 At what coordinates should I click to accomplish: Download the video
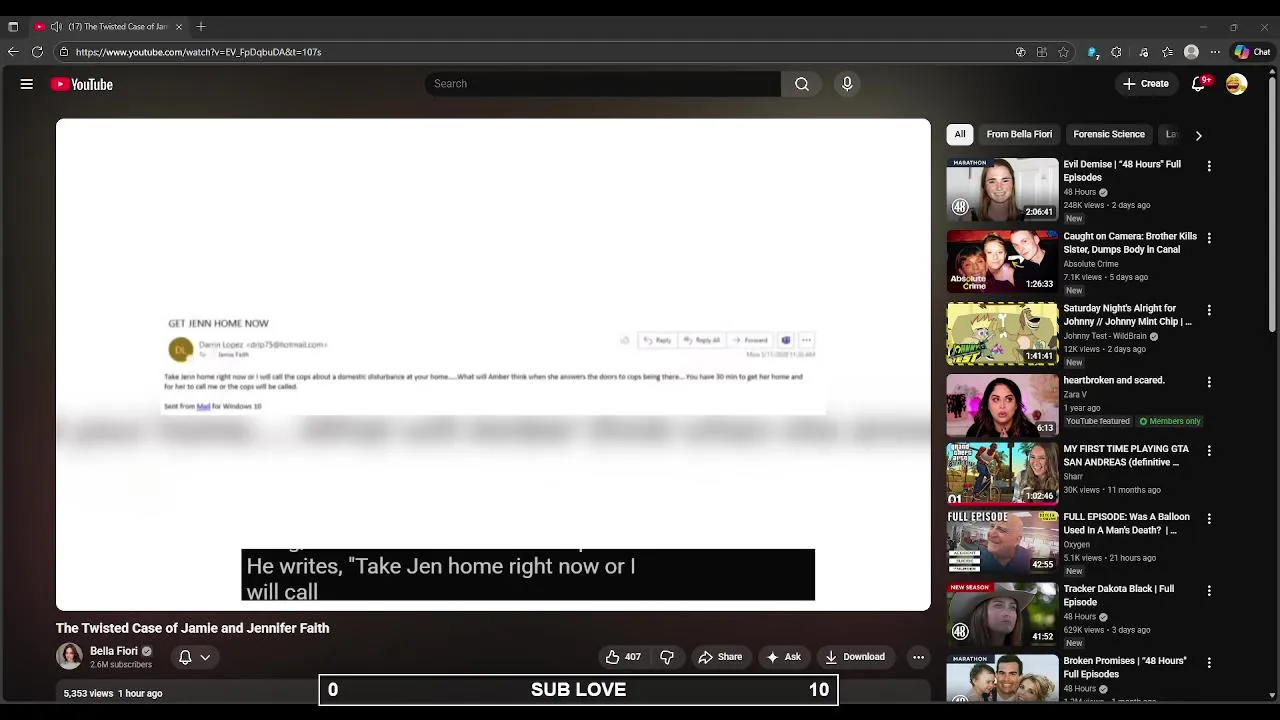[x=855, y=657]
